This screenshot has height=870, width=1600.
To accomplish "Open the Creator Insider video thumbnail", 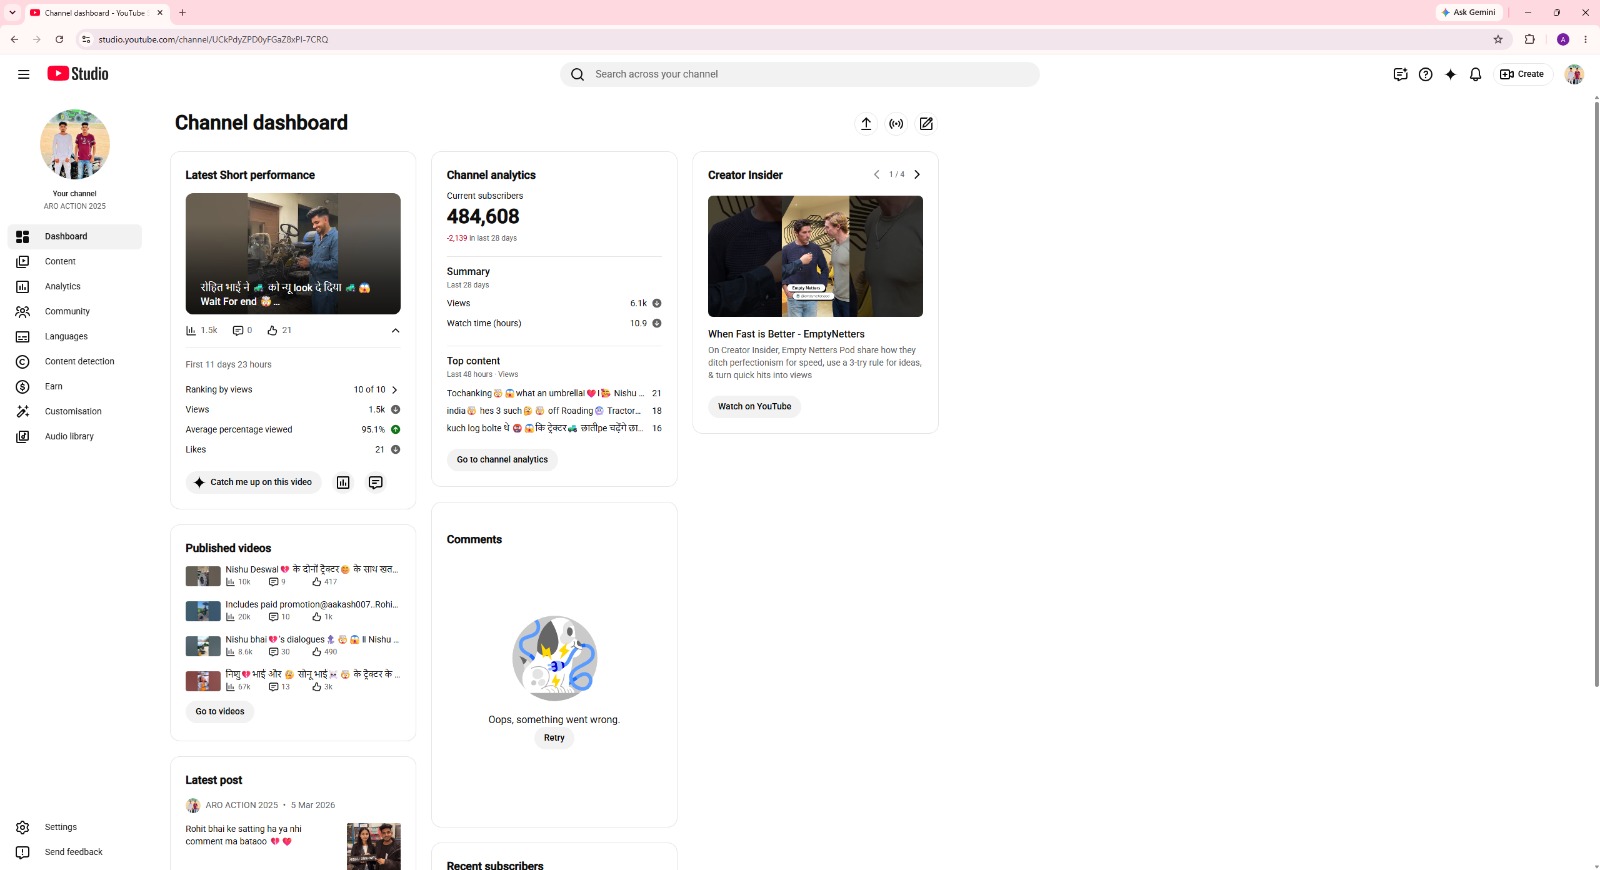I will 815,256.
